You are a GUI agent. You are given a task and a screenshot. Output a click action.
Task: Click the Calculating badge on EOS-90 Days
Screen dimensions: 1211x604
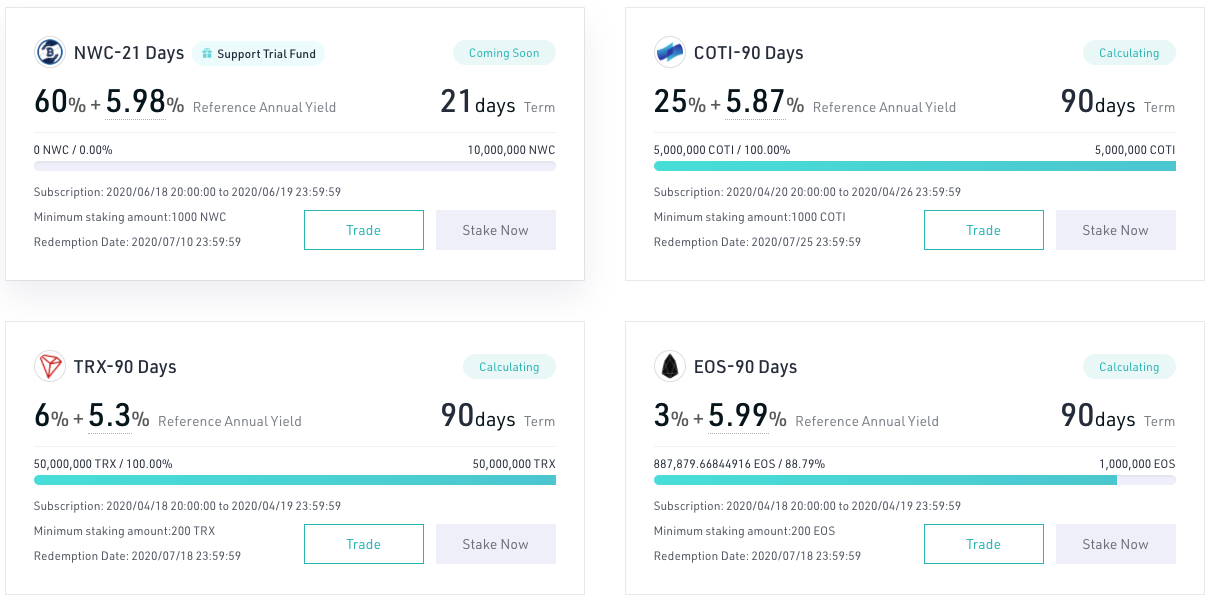pyautogui.click(x=1129, y=367)
